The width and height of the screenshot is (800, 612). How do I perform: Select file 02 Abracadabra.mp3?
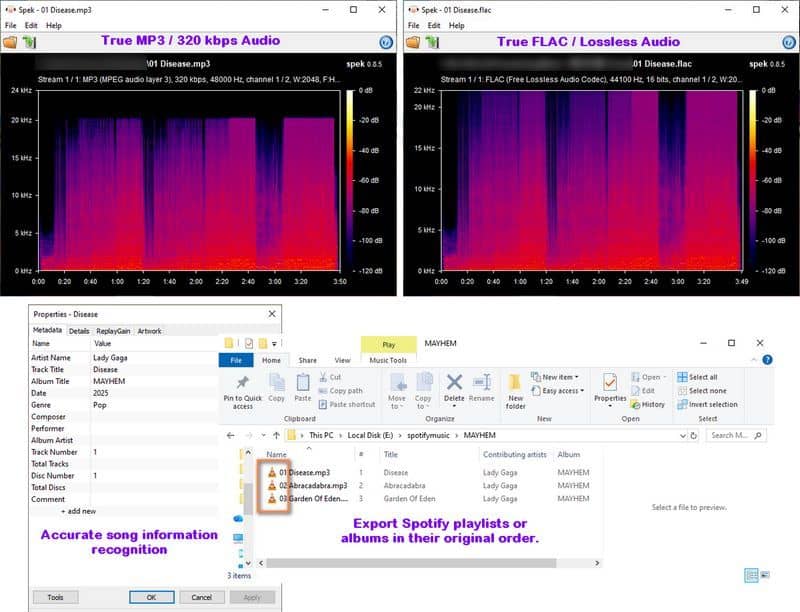coord(308,486)
